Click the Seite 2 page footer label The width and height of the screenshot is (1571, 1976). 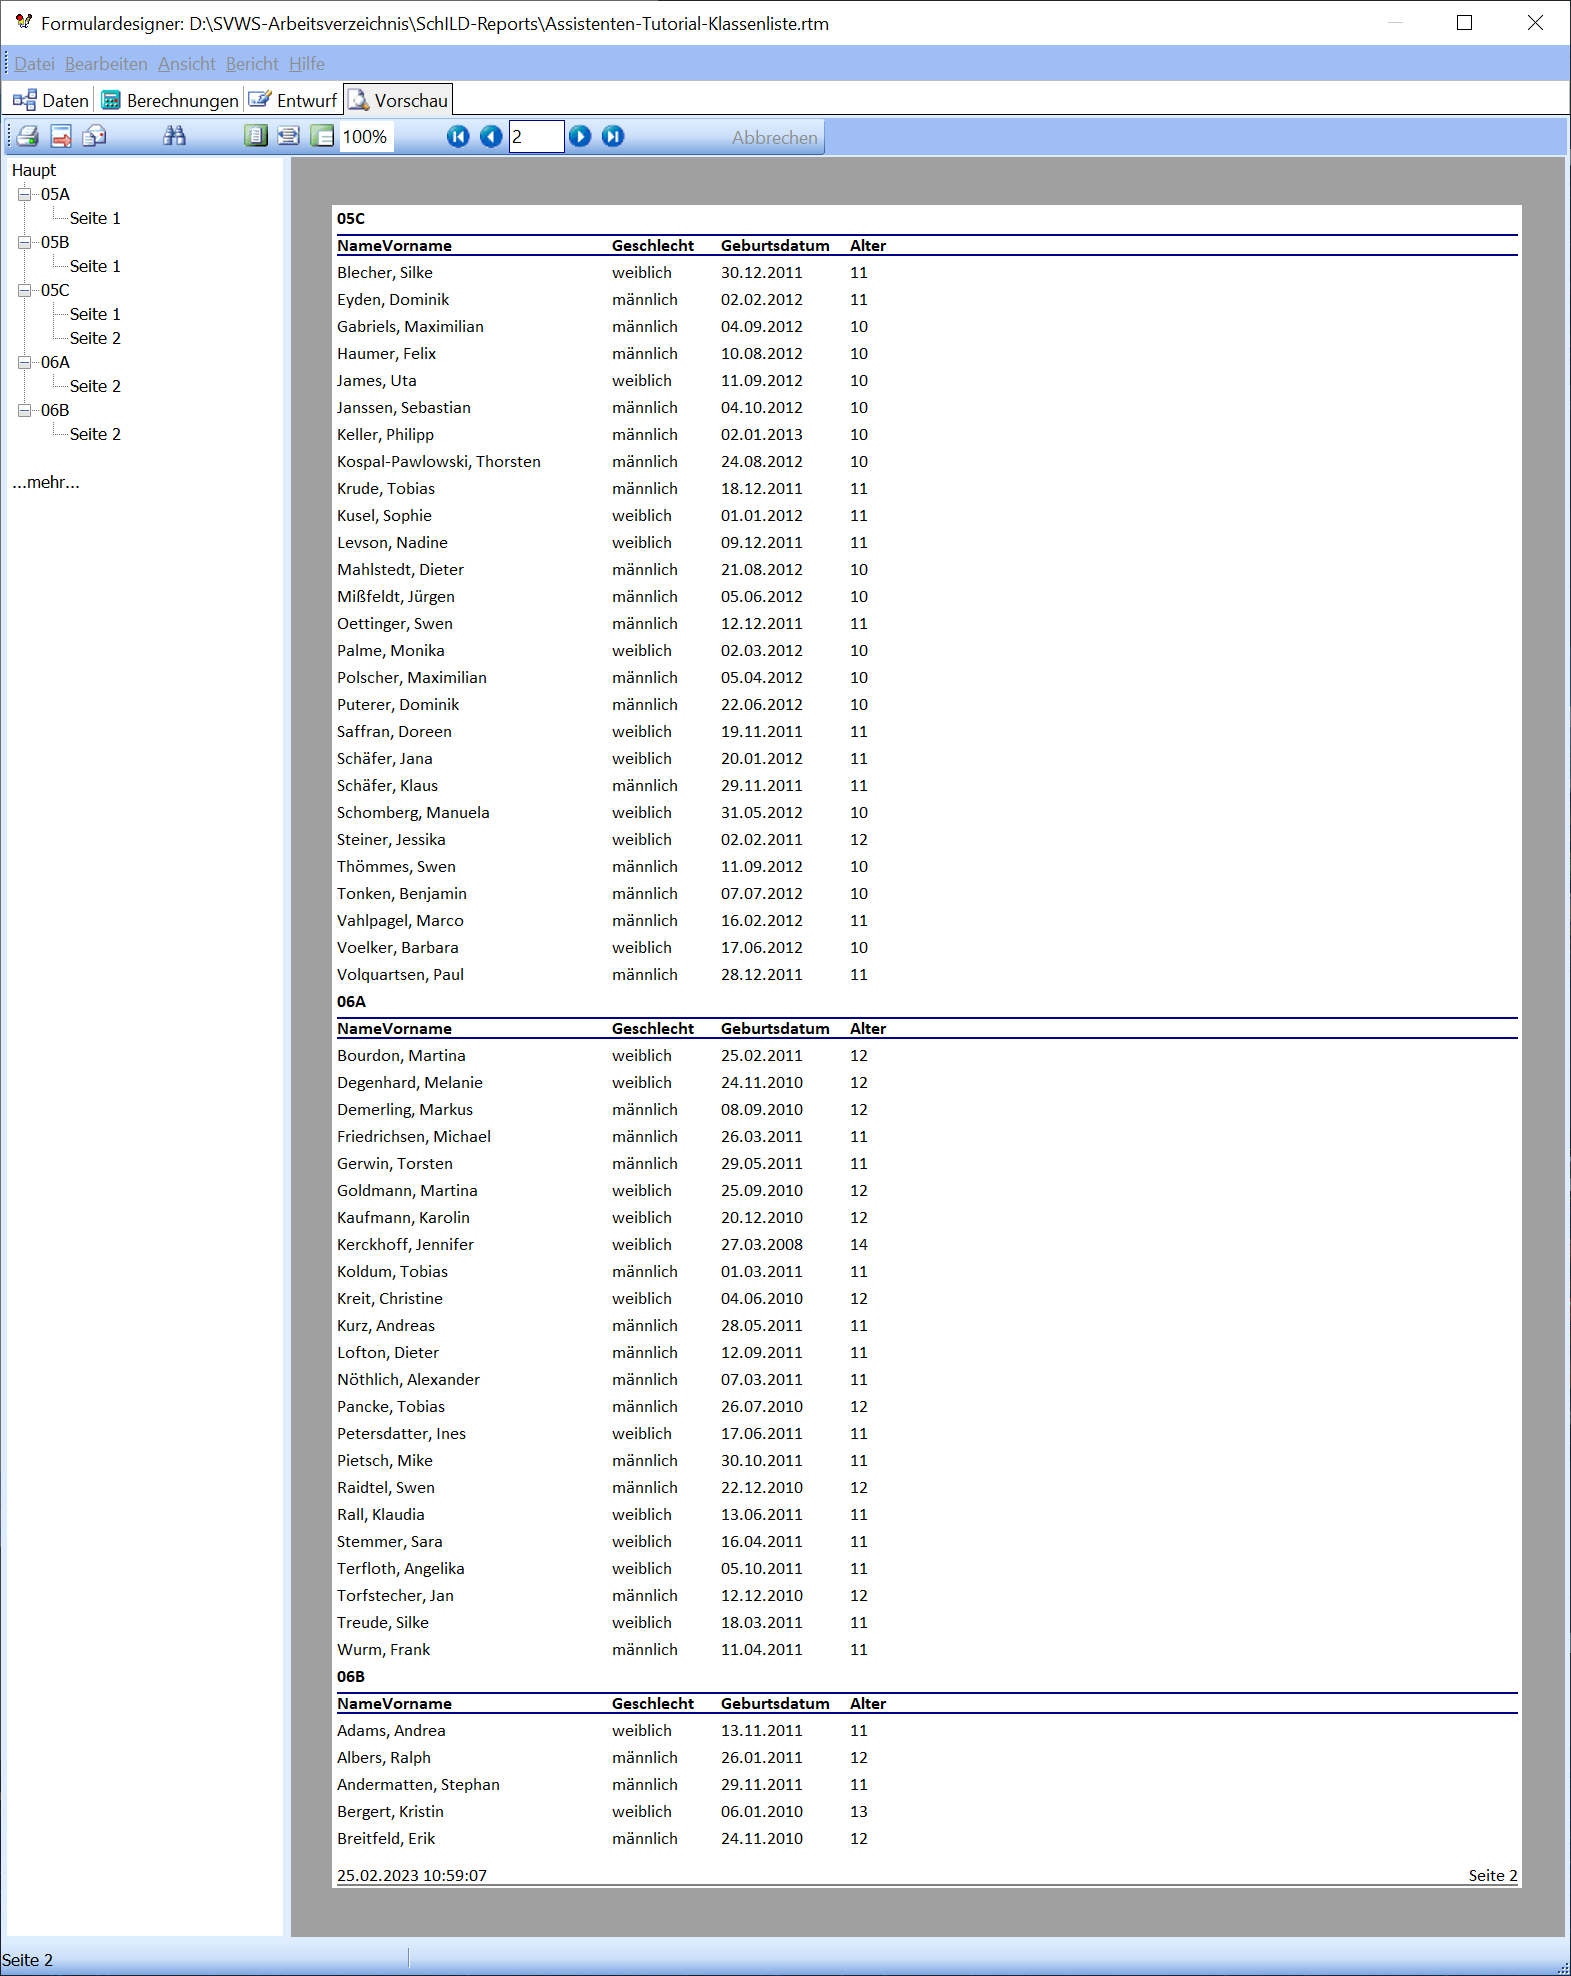(1493, 1875)
